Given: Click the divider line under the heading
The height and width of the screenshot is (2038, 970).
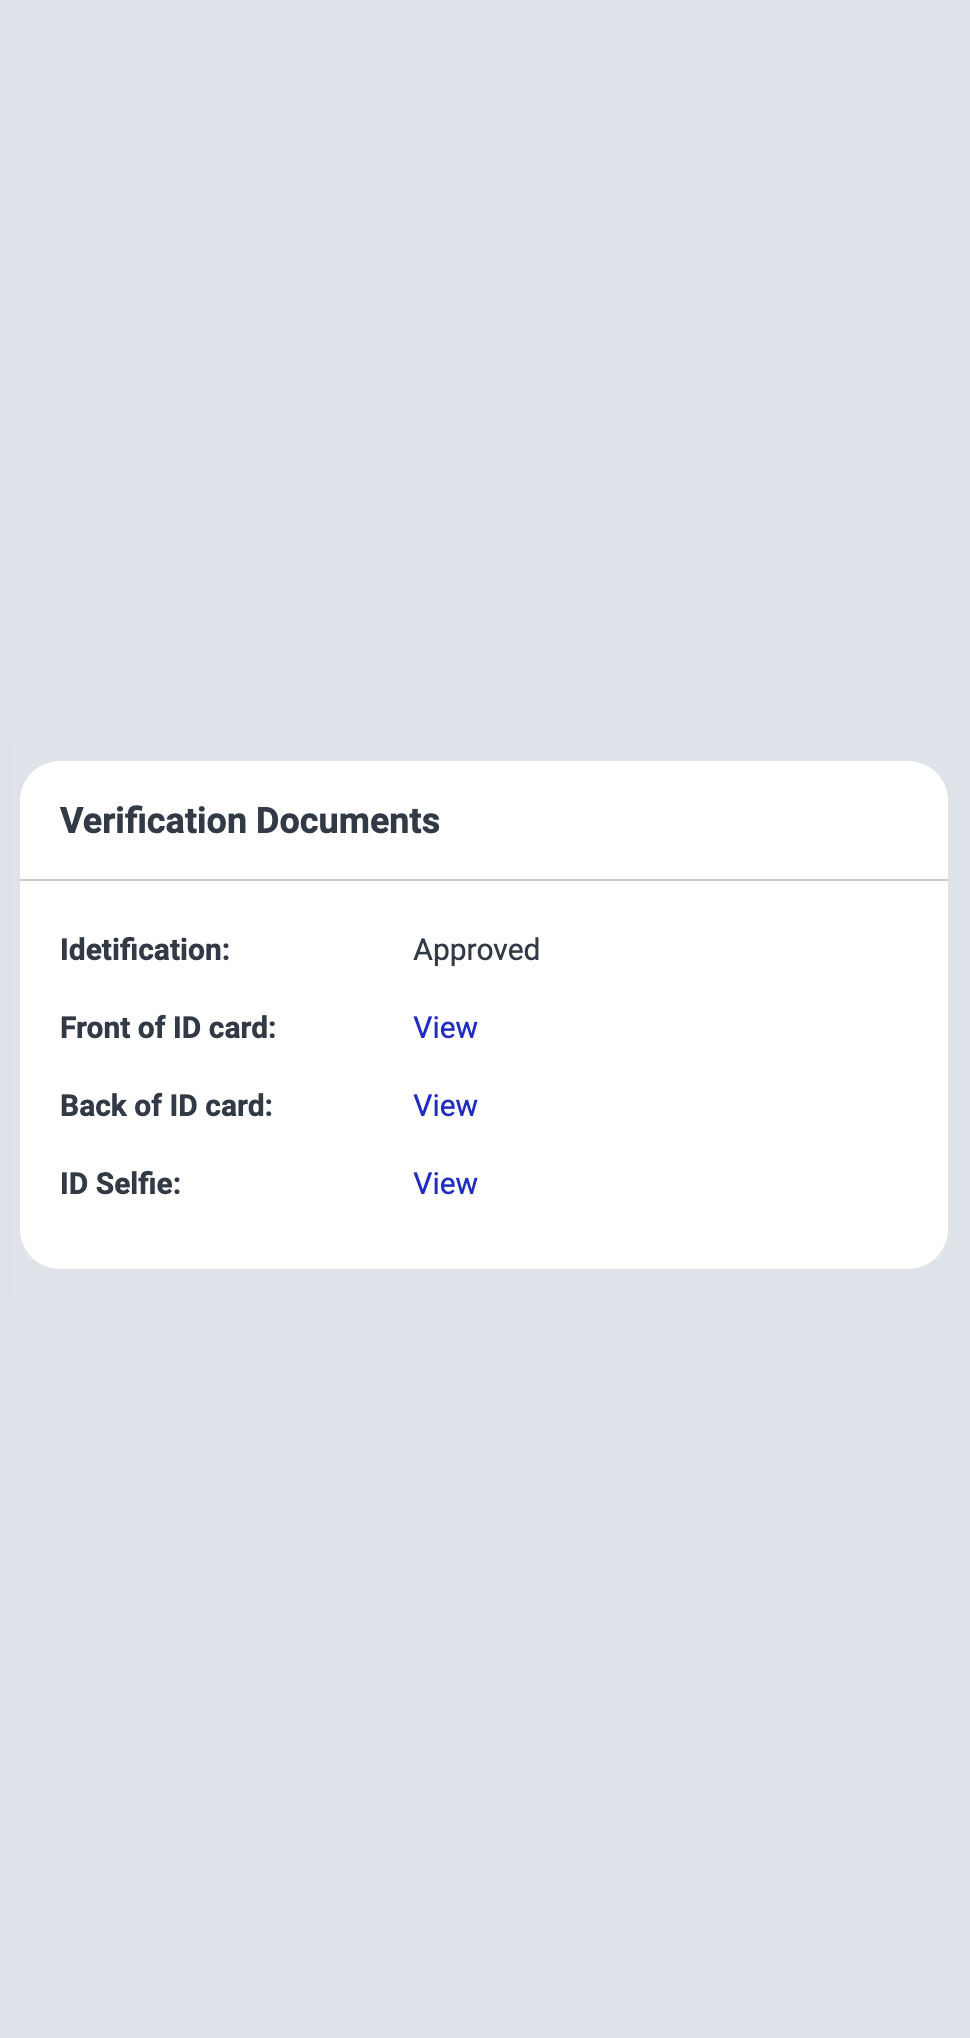Looking at the screenshot, I should [x=484, y=880].
